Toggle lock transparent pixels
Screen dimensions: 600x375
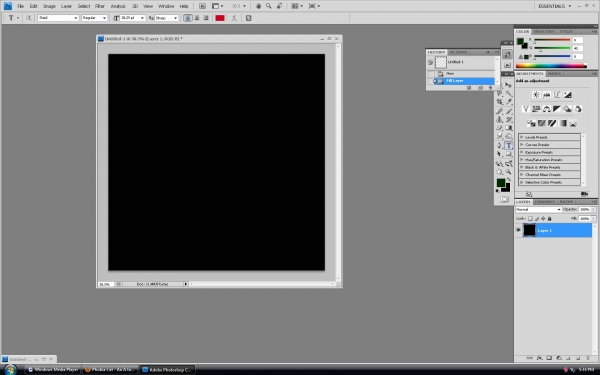[x=530, y=218]
